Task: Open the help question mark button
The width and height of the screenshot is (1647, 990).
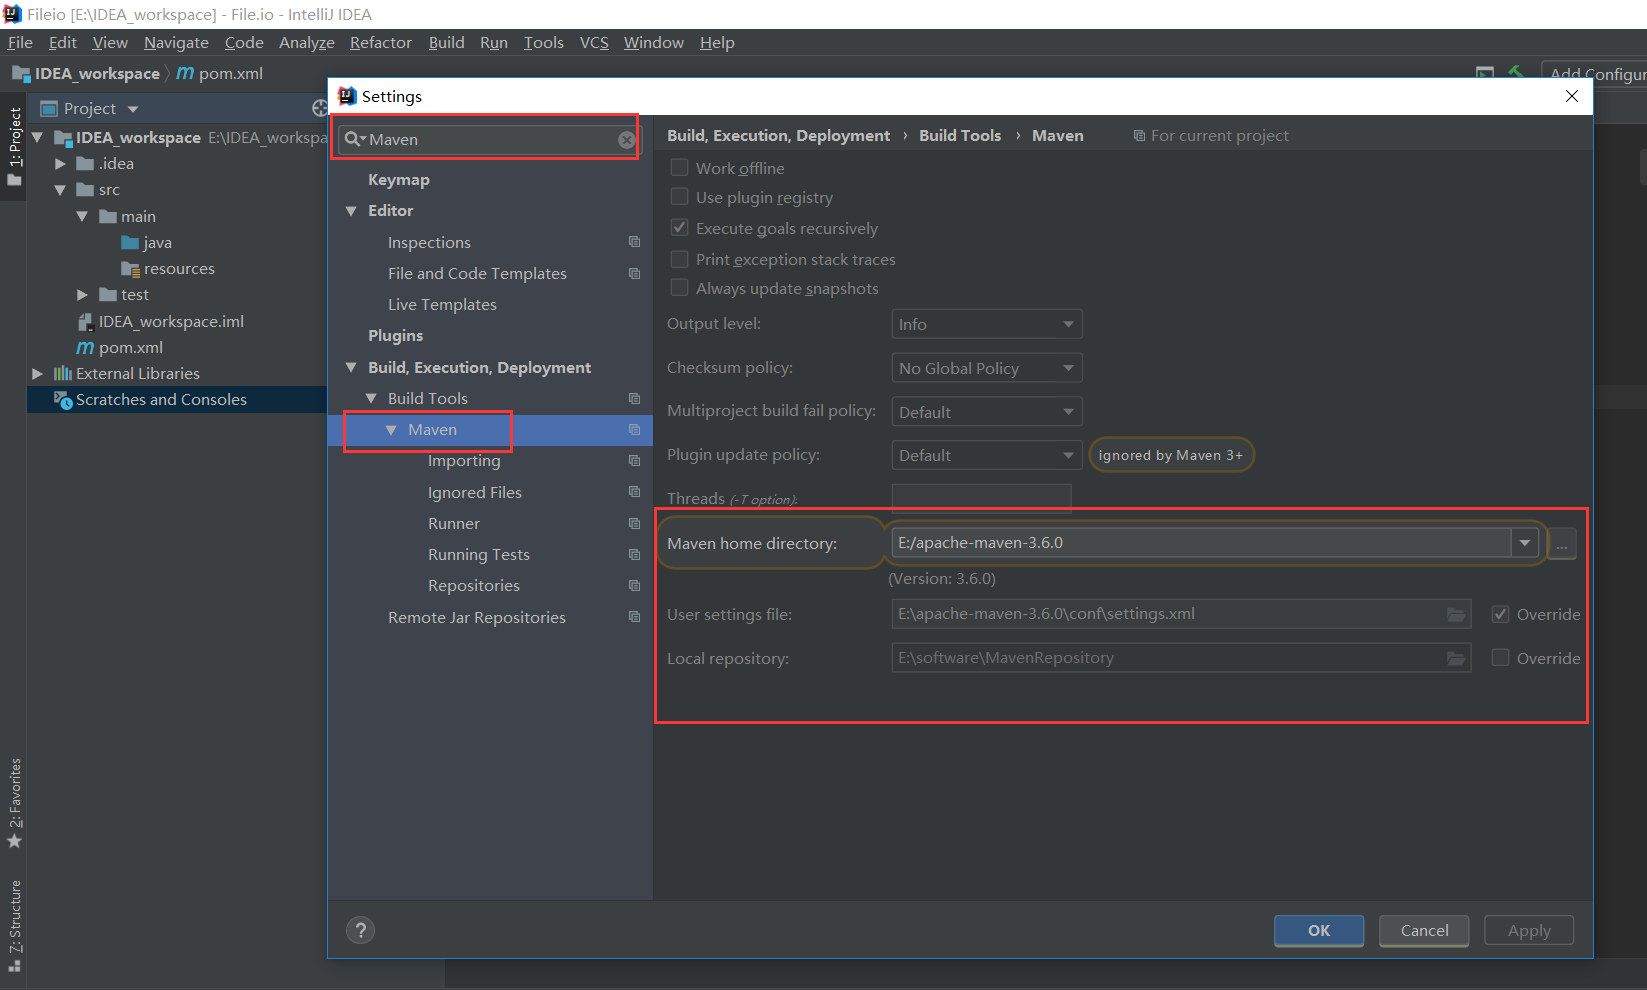Action: point(360,931)
